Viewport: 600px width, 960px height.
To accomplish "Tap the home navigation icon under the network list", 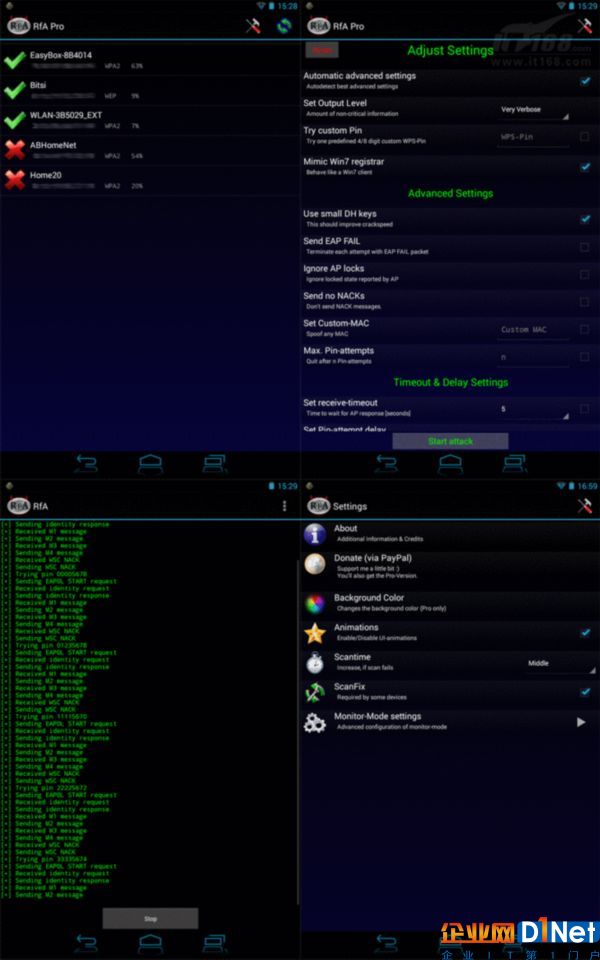I will coord(151,463).
